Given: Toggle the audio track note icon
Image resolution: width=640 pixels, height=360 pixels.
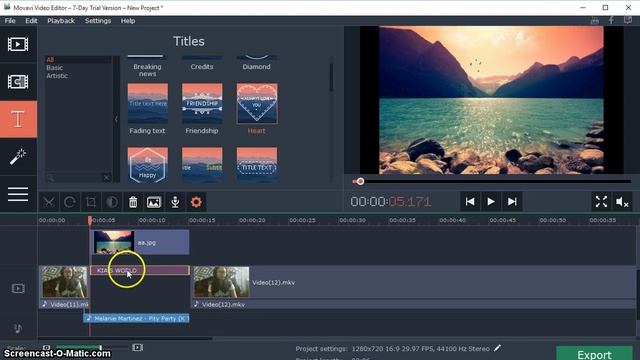Looking at the screenshot, I should tap(18, 328).
